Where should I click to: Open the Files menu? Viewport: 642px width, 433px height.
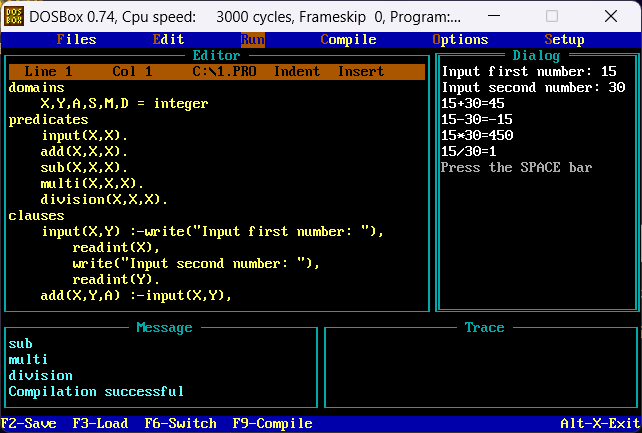(x=77, y=40)
